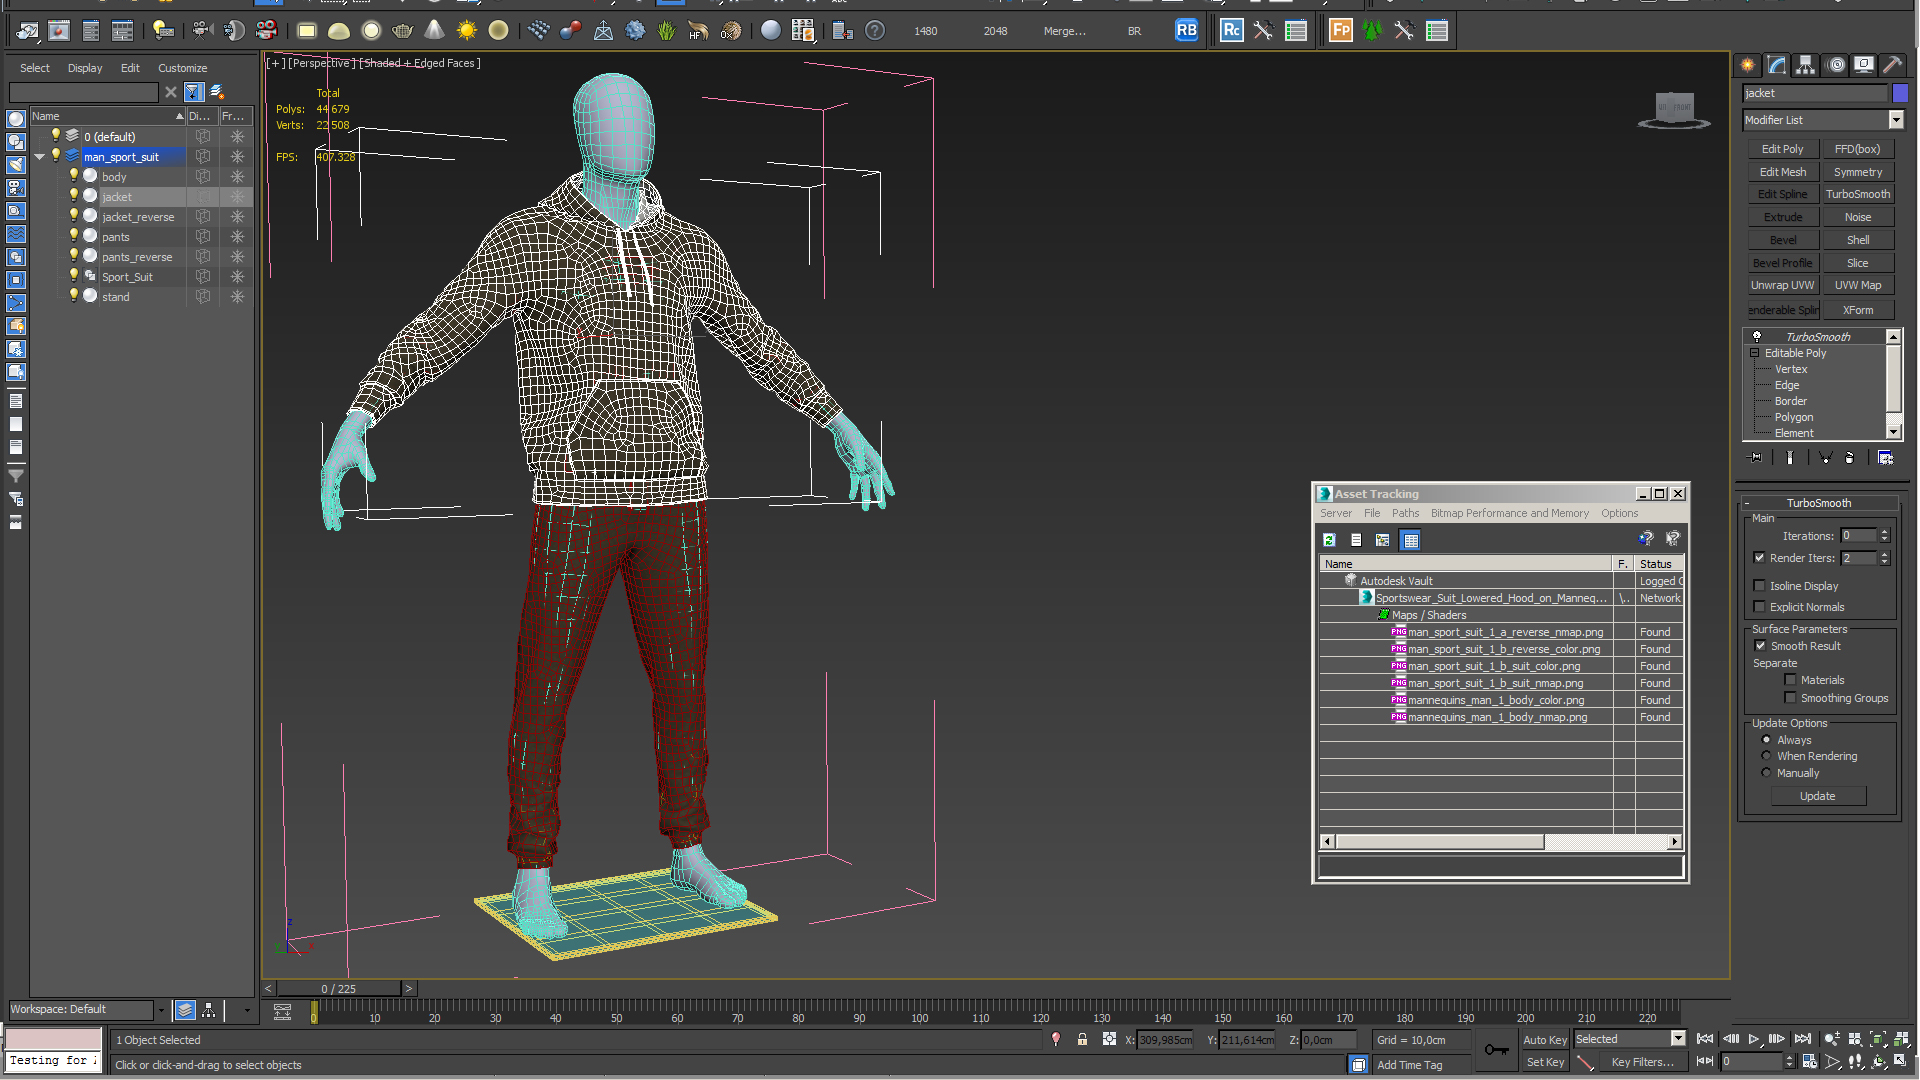The width and height of the screenshot is (1920, 1080).
Task: Go to the end frame button
Action: pyautogui.click(x=1802, y=1040)
